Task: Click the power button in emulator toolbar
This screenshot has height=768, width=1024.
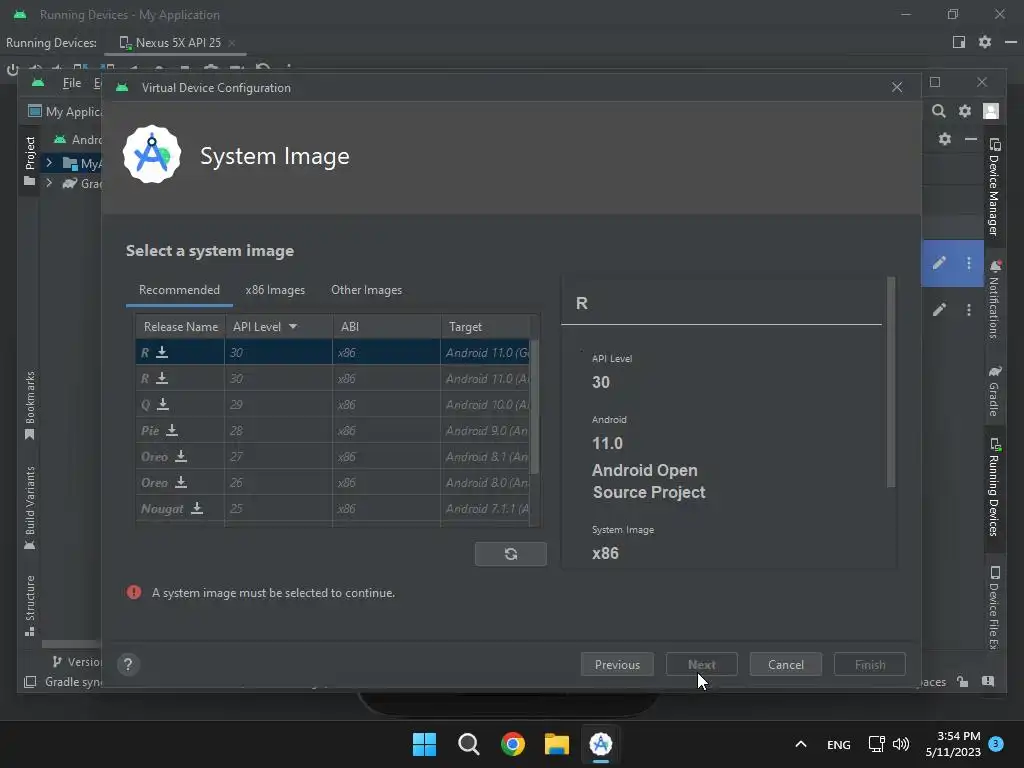Action: pos(12,69)
